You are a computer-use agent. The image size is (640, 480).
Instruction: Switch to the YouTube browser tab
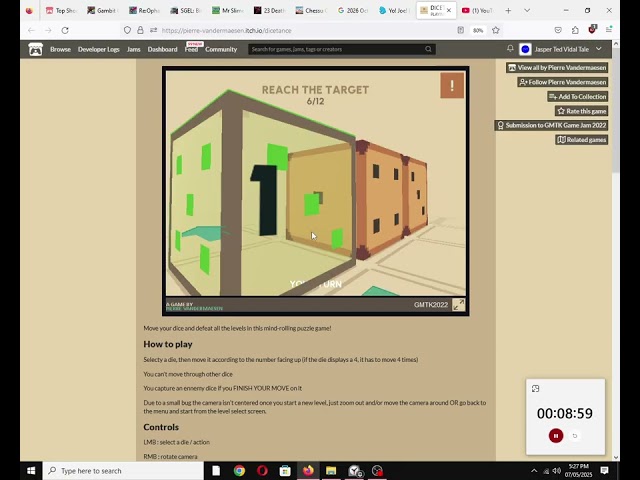(477, 11)
